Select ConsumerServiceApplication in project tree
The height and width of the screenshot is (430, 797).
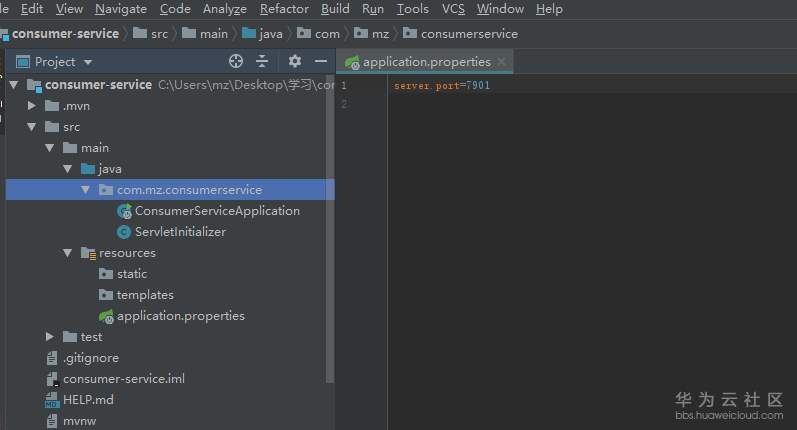[x=217, y=211]
